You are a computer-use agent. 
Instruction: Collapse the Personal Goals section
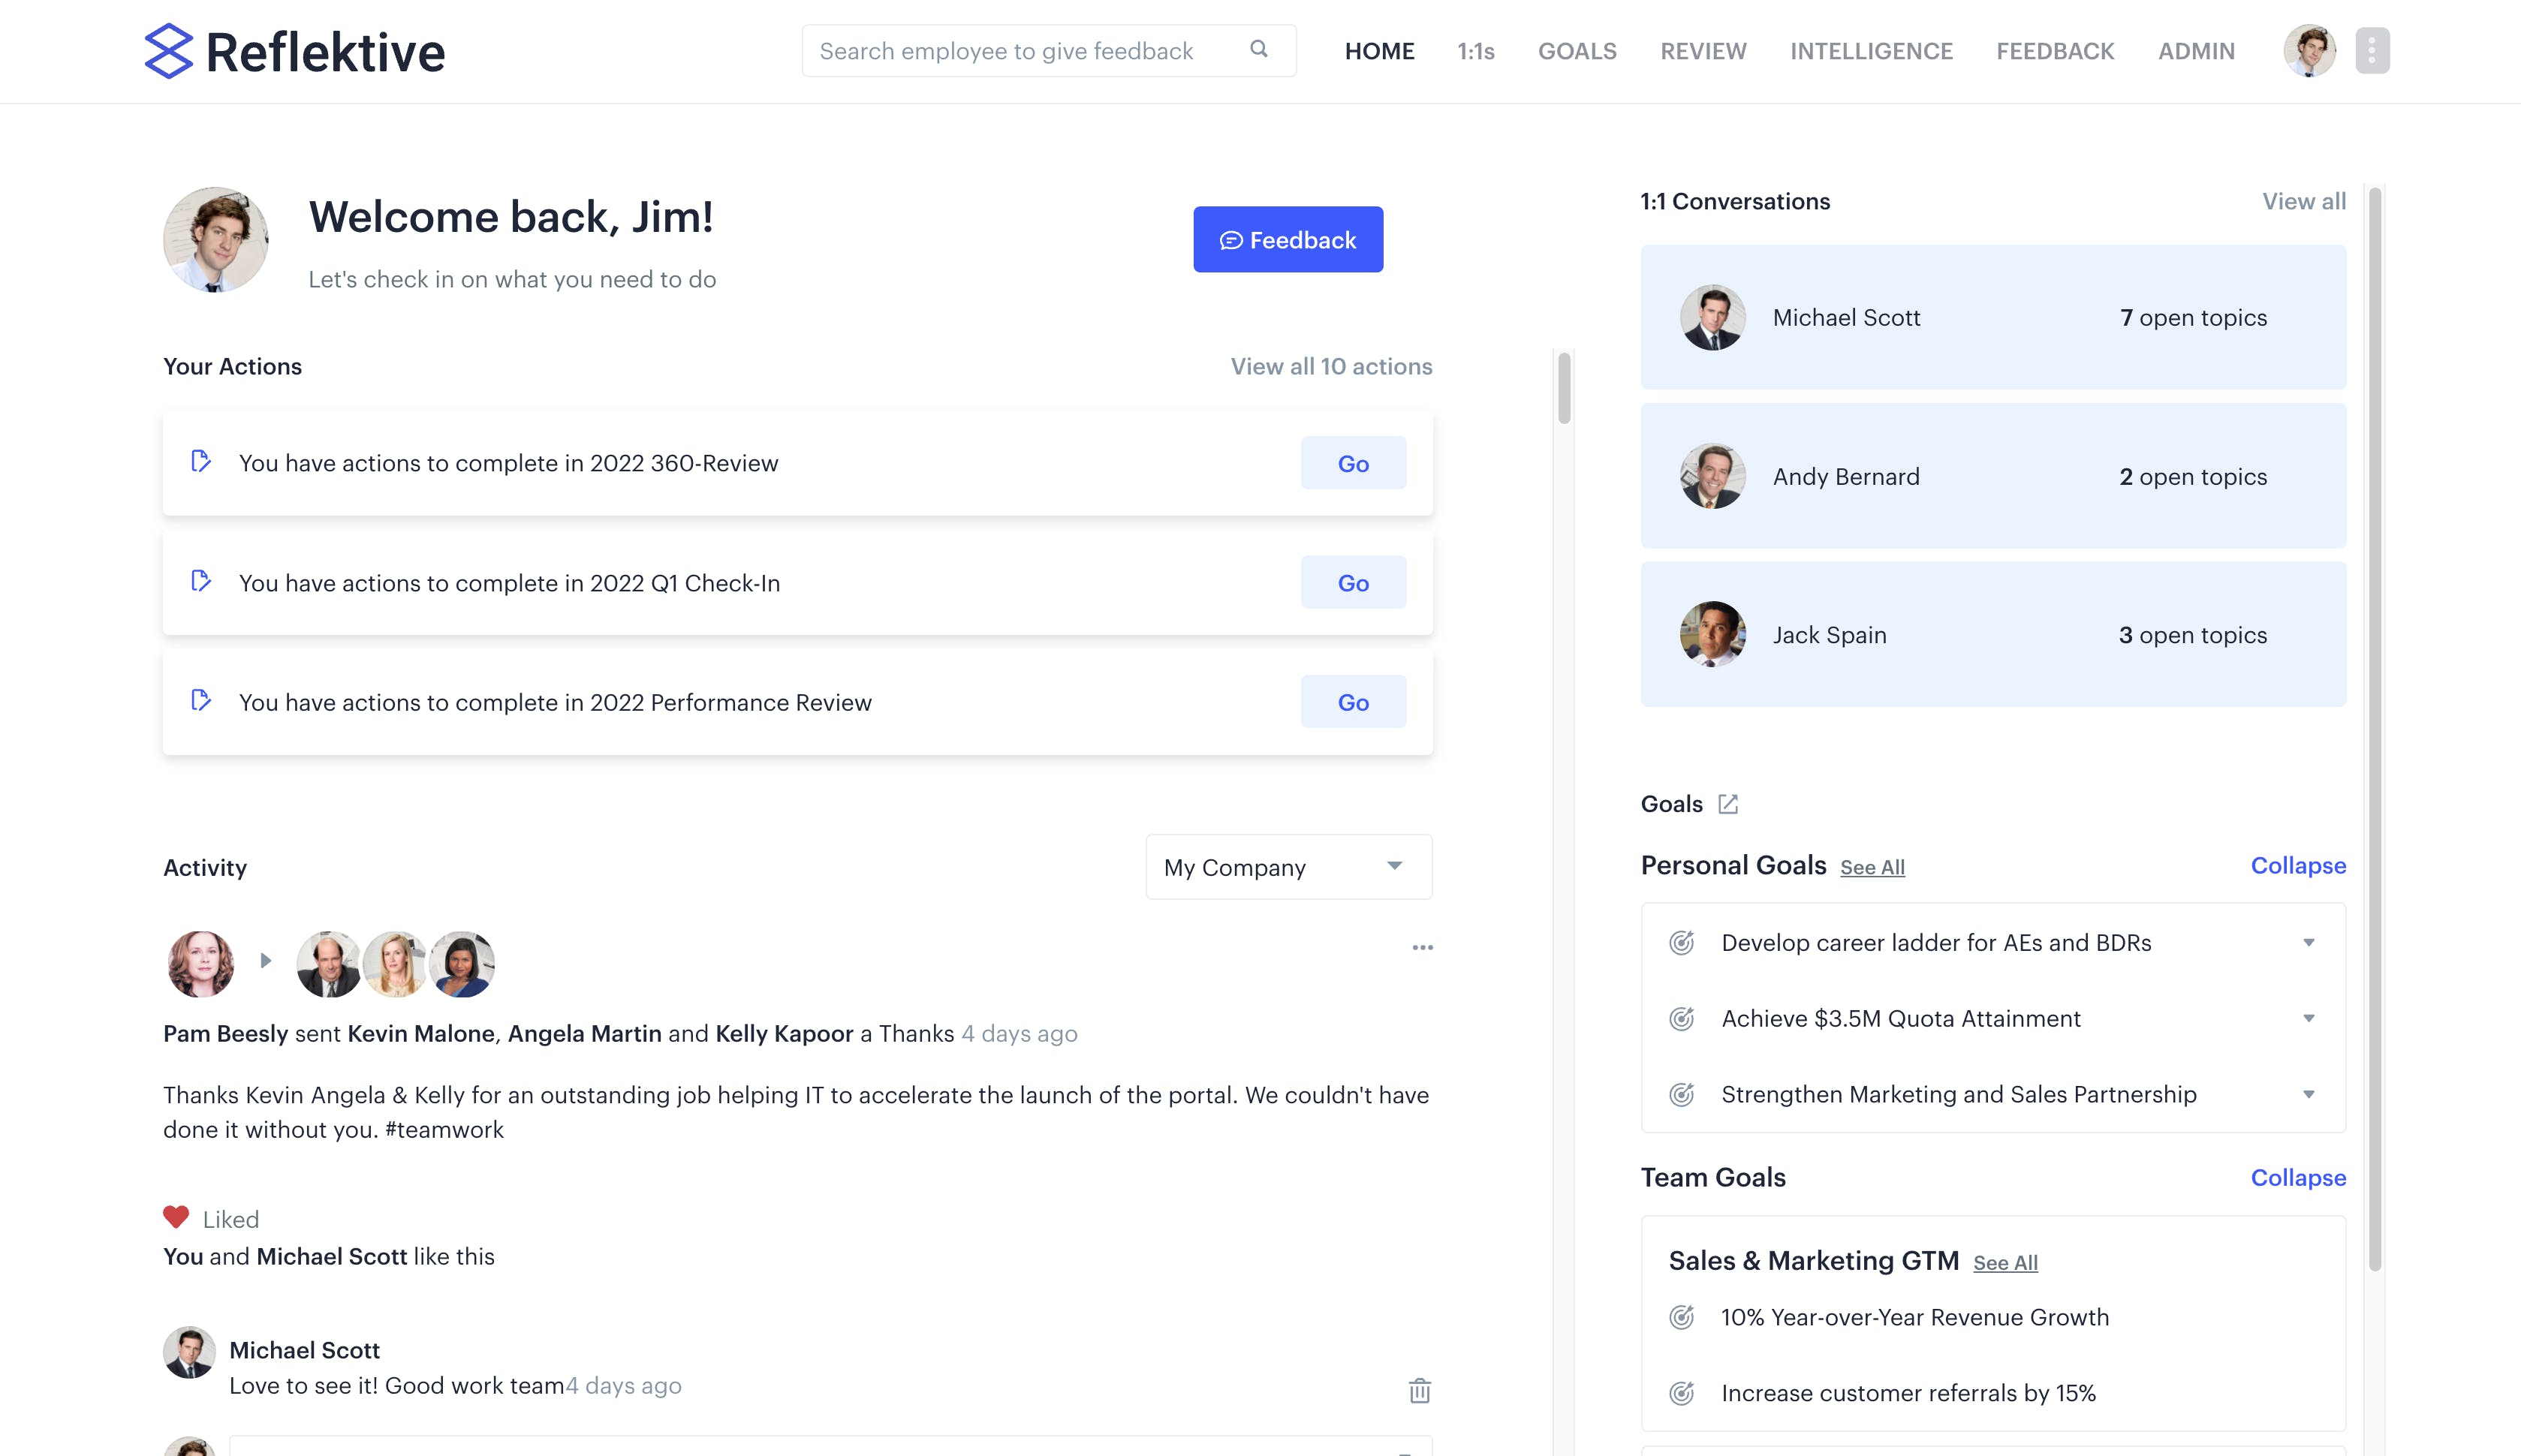[x=2297, y=866]
